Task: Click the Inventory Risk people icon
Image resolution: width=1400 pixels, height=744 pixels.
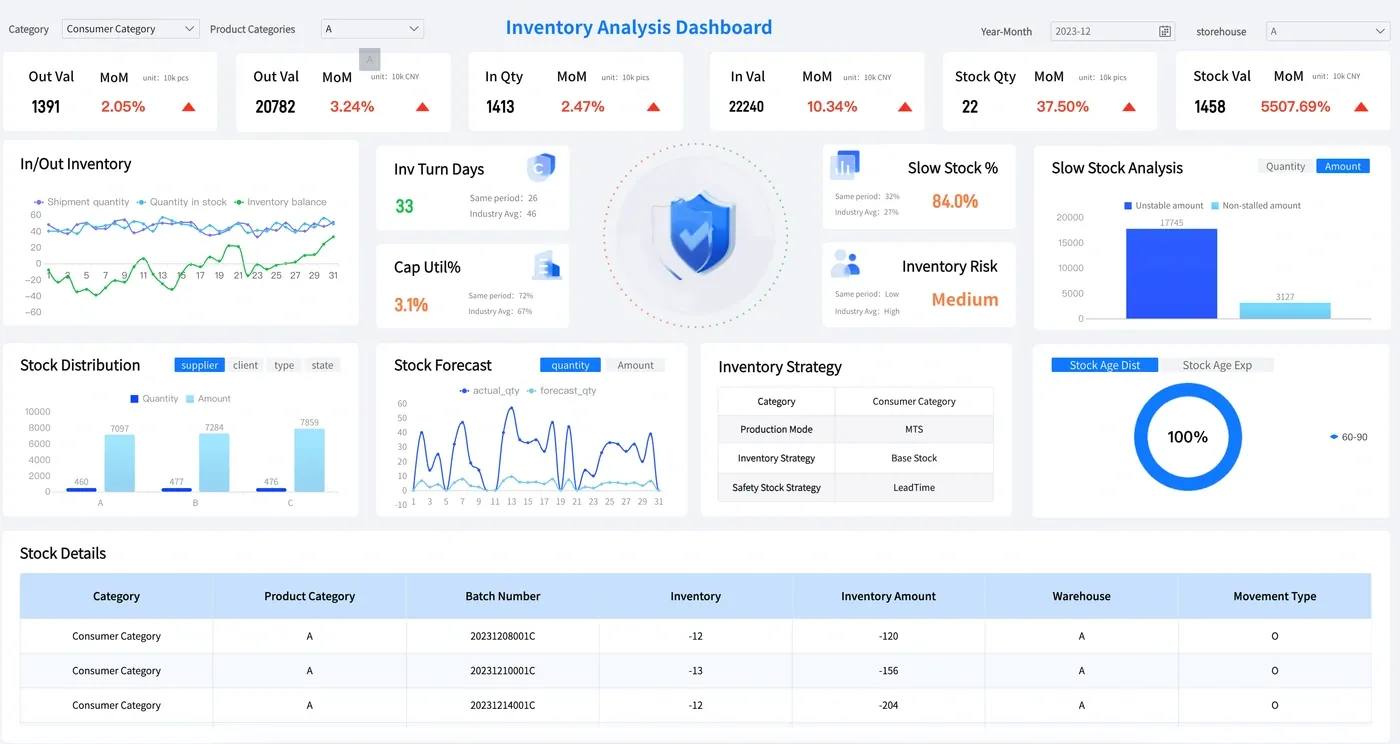Action: (846, 263)
